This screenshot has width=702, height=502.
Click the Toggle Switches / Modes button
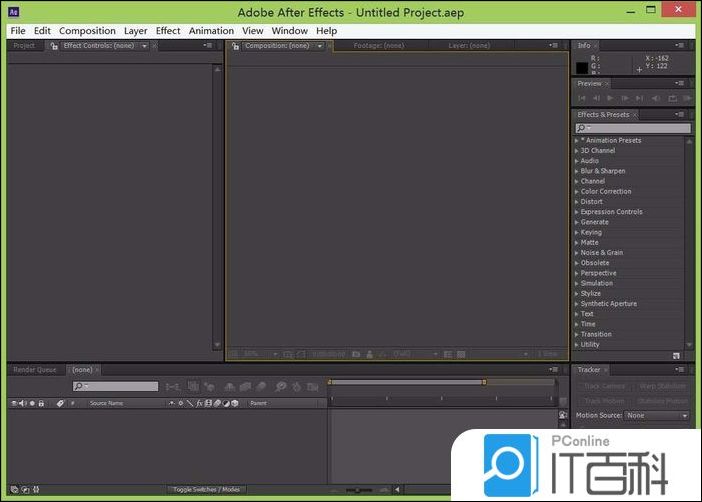[206, 490]
